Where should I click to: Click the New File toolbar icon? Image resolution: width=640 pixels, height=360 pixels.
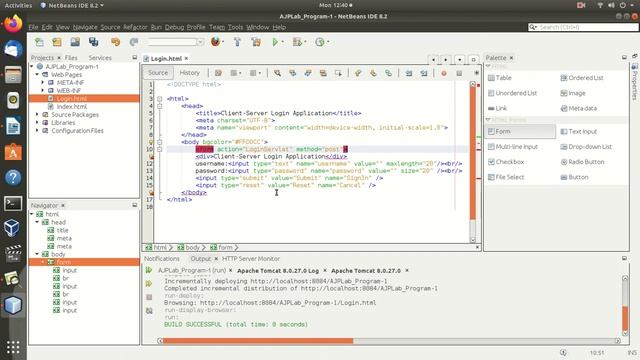click(x=39, y=42)
